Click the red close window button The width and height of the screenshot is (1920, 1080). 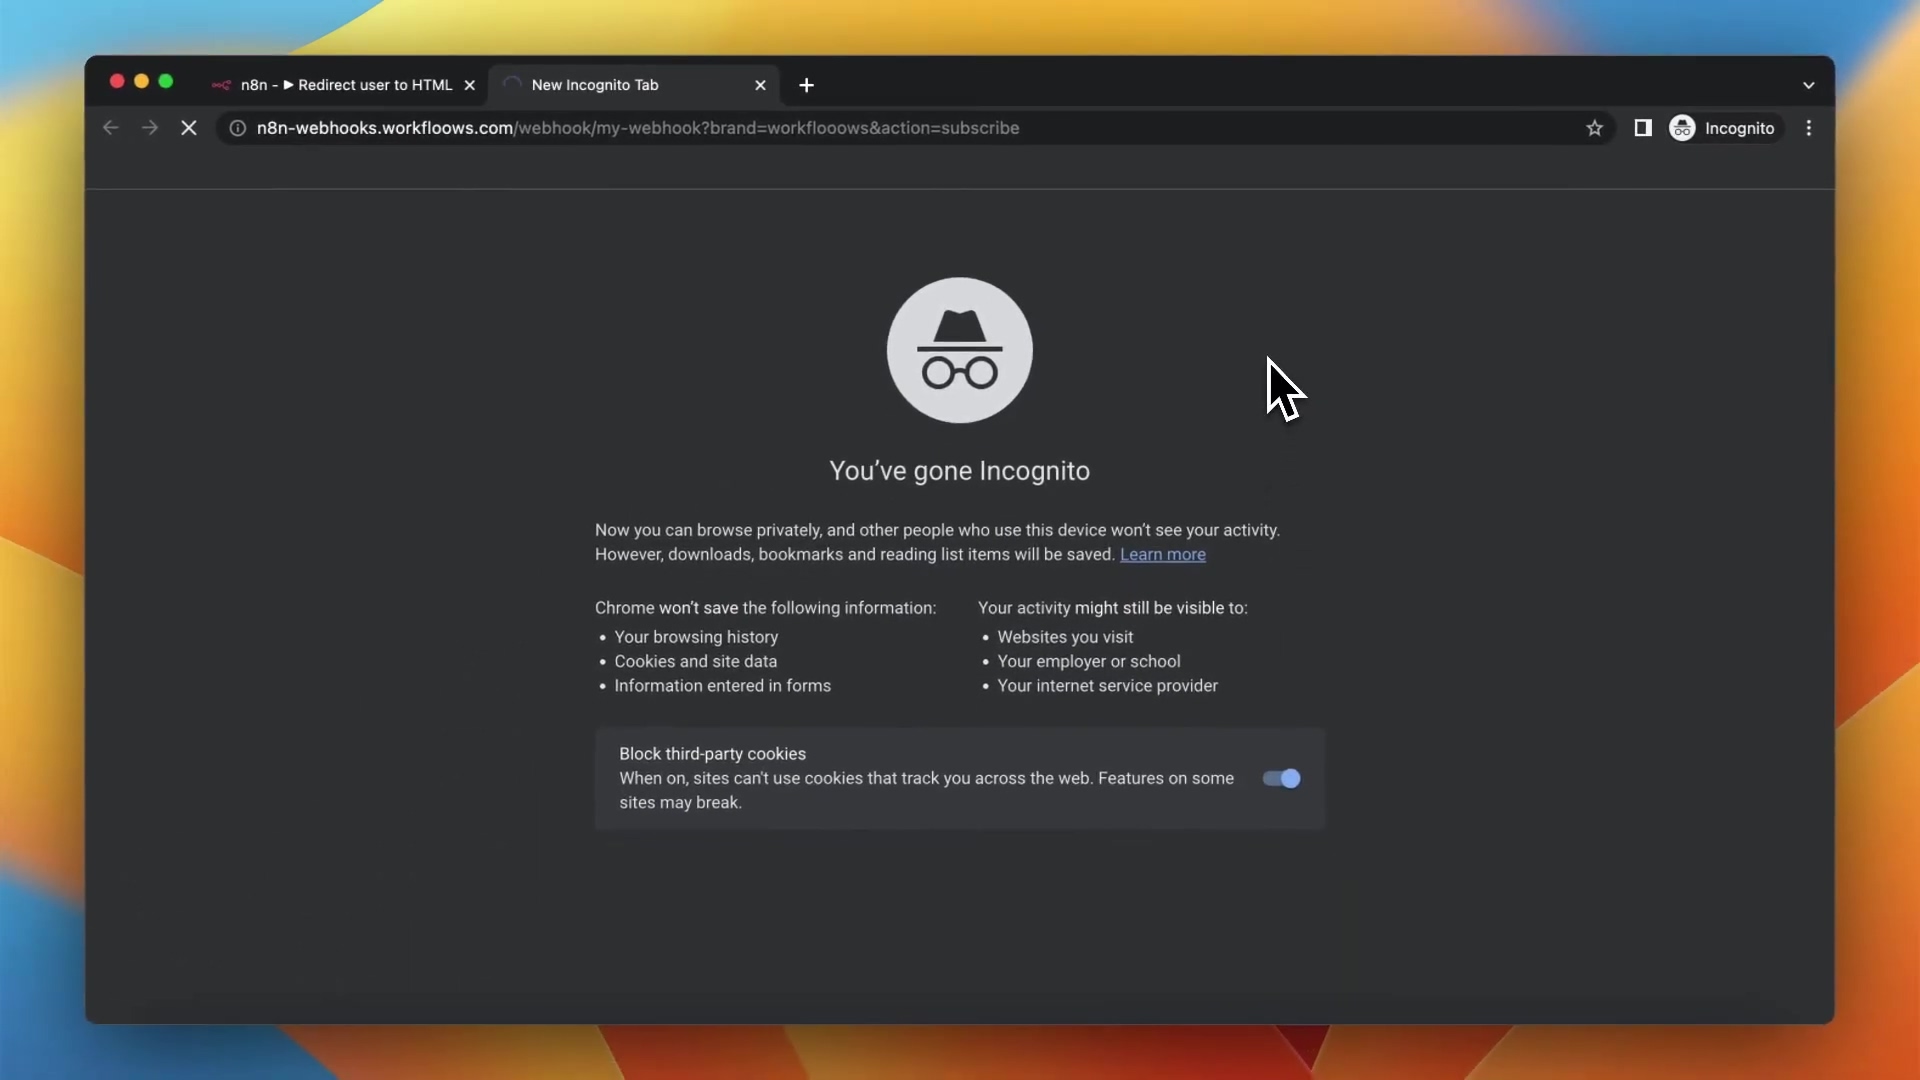pos(117,81)
